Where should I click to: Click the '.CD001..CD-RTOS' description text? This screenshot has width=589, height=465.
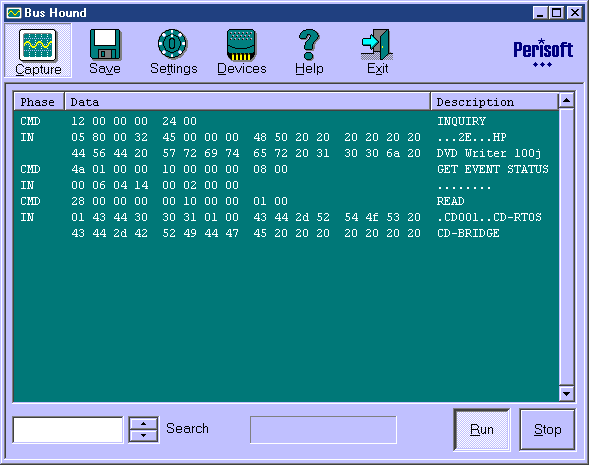pos(489,217)
